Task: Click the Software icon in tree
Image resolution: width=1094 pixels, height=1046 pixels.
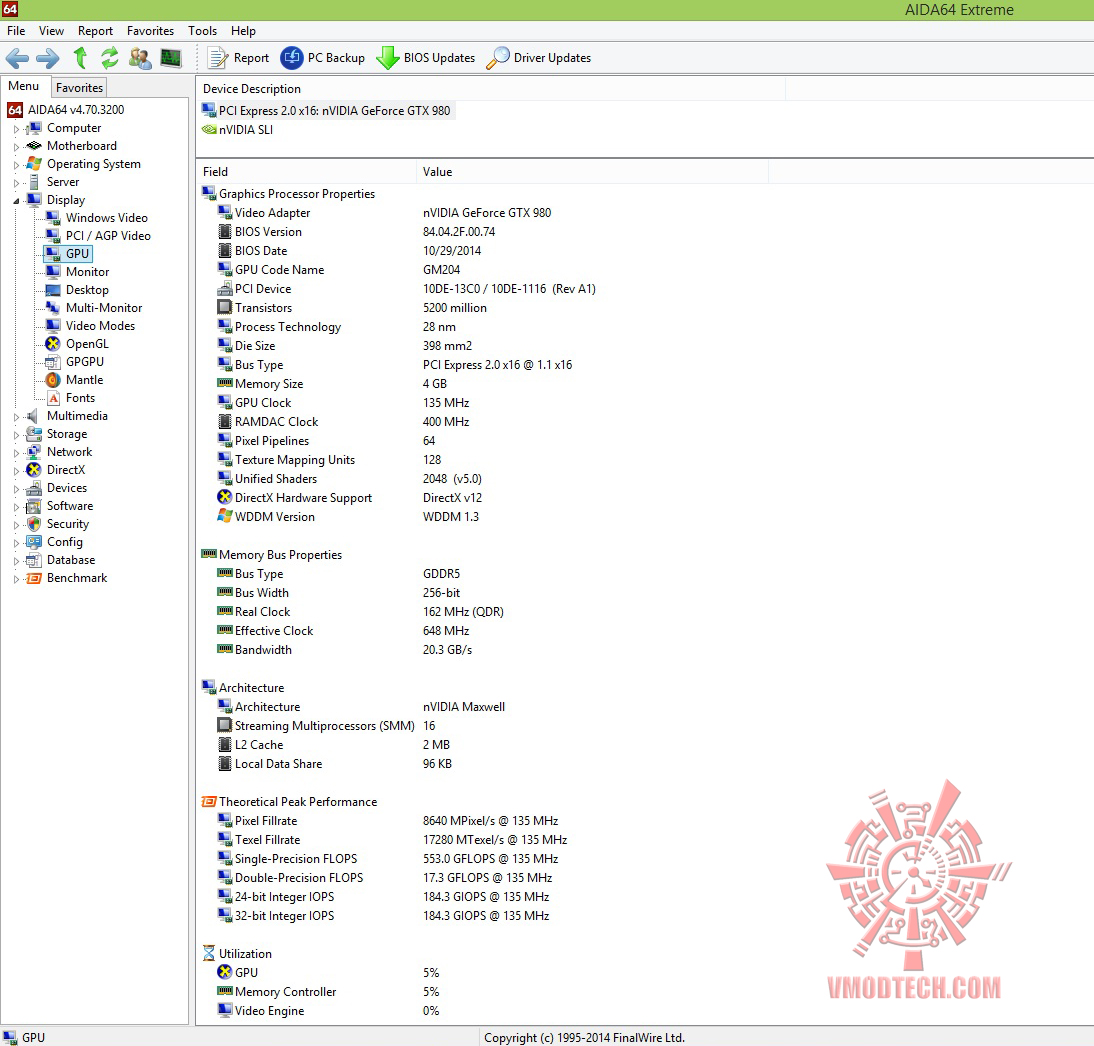Action: pyautogui.click(x=33, y=506)
